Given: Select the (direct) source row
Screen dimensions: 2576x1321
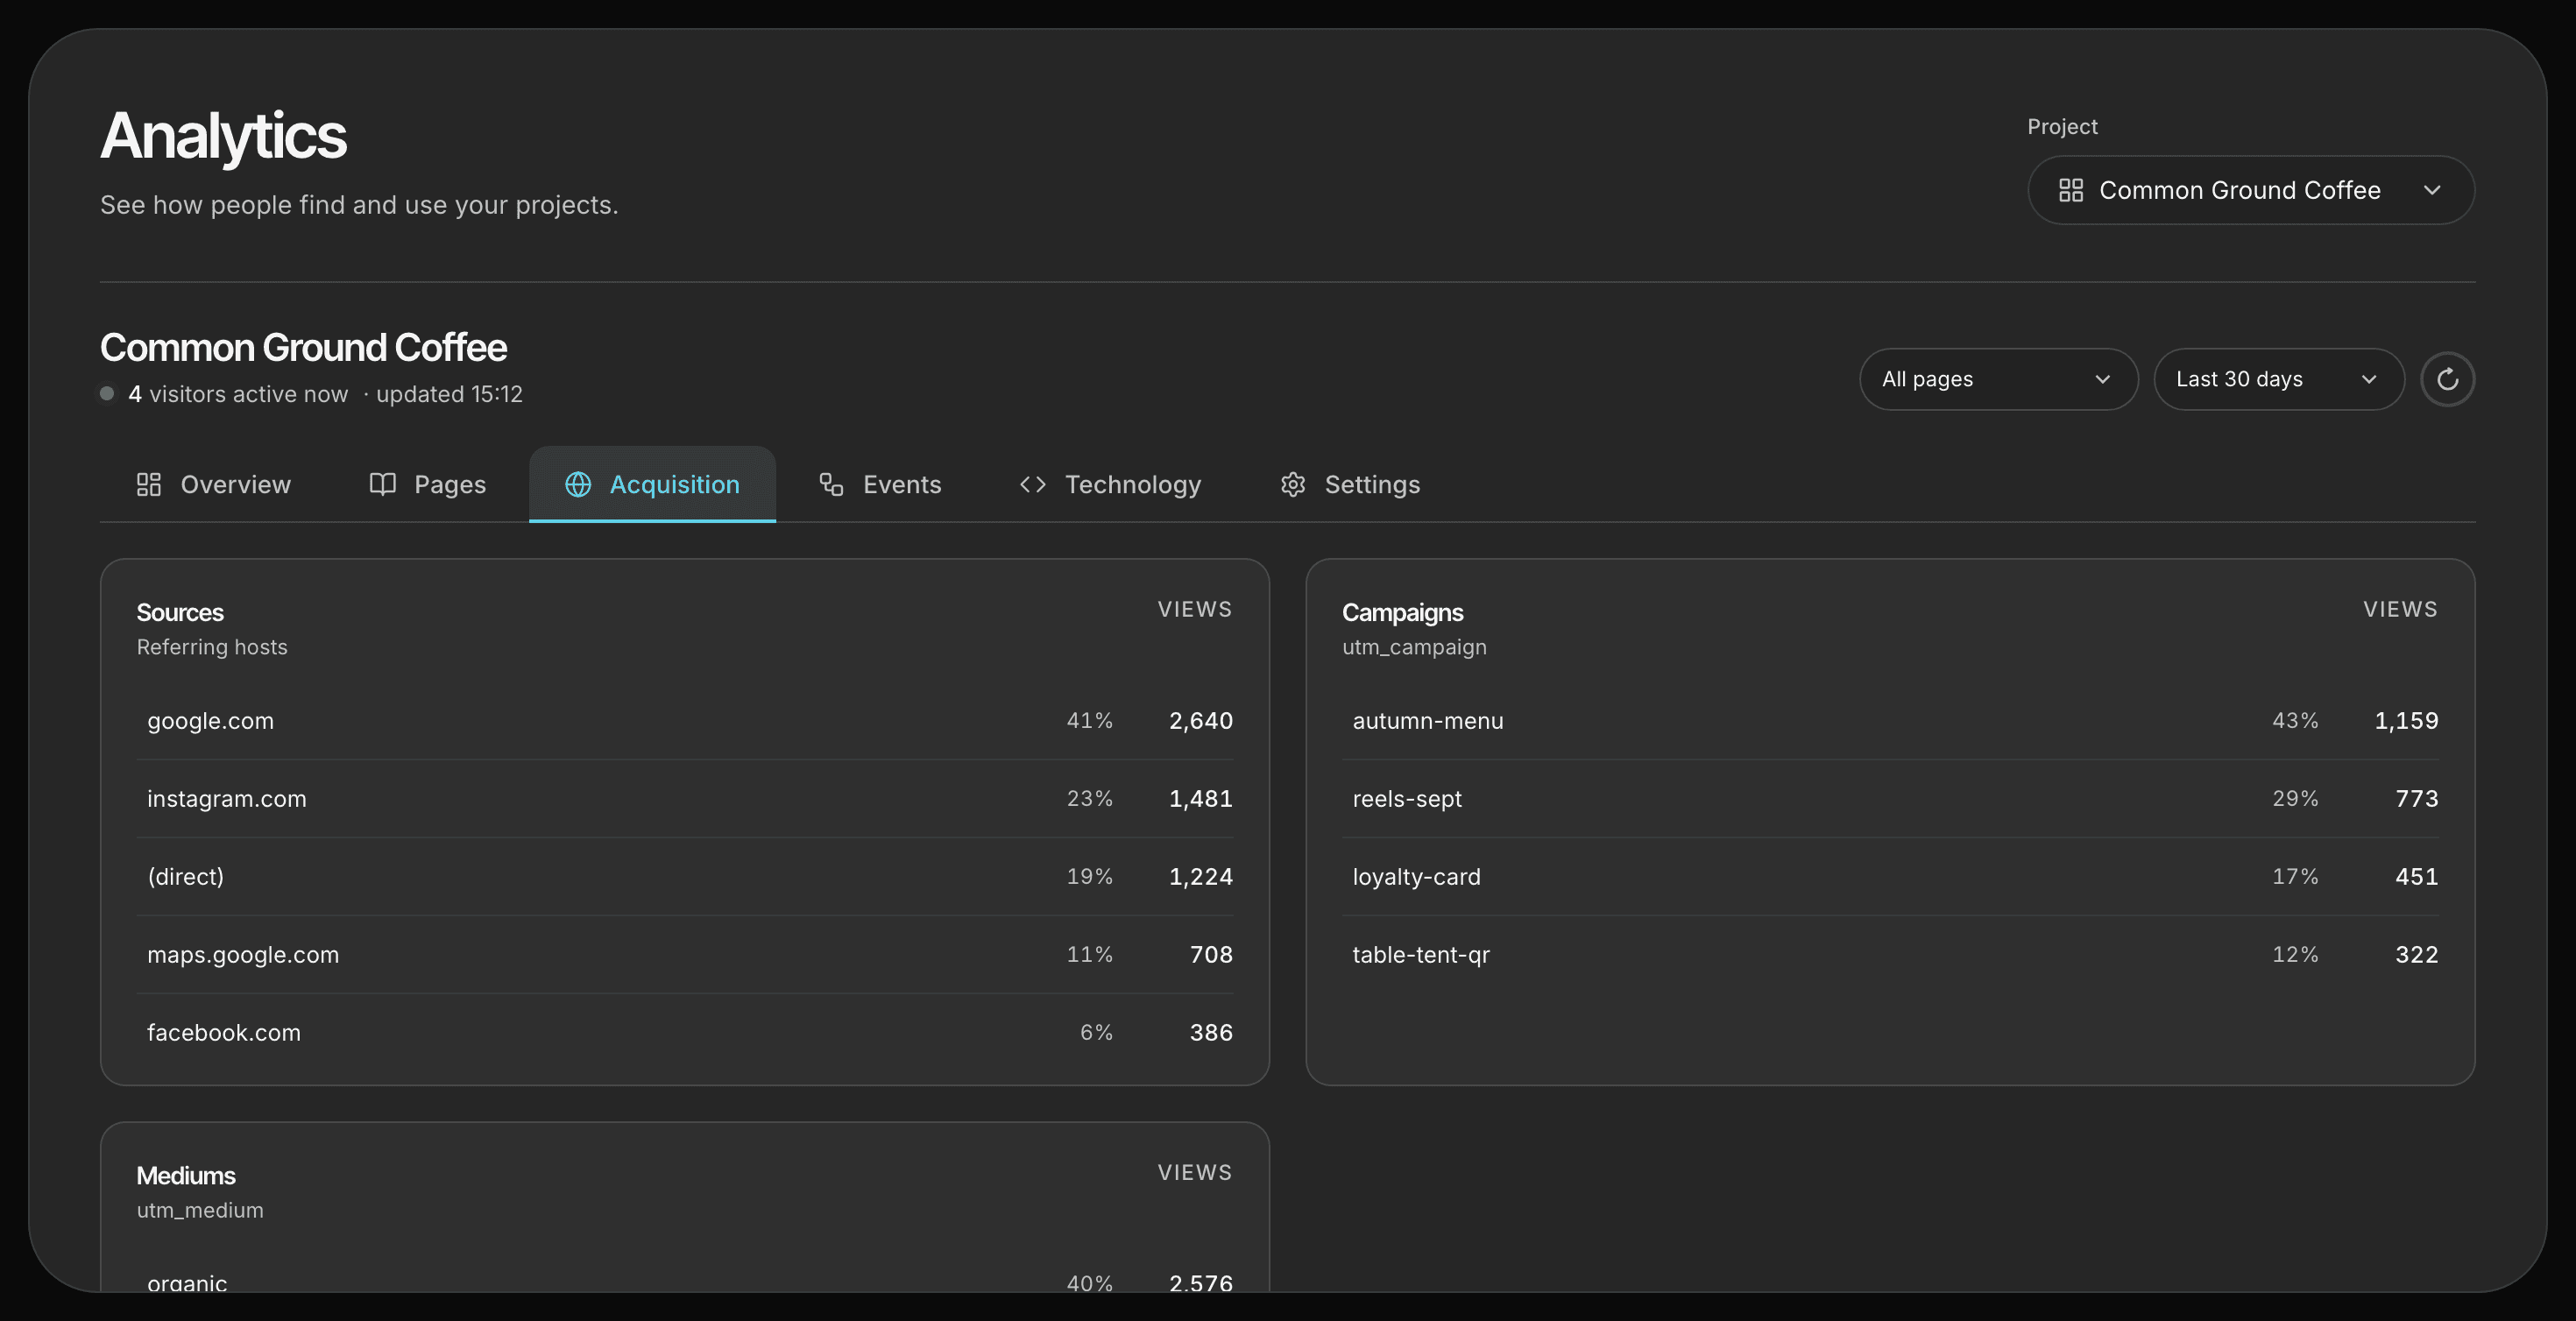Looking at the screenshot, I should [x=684, y=876].
